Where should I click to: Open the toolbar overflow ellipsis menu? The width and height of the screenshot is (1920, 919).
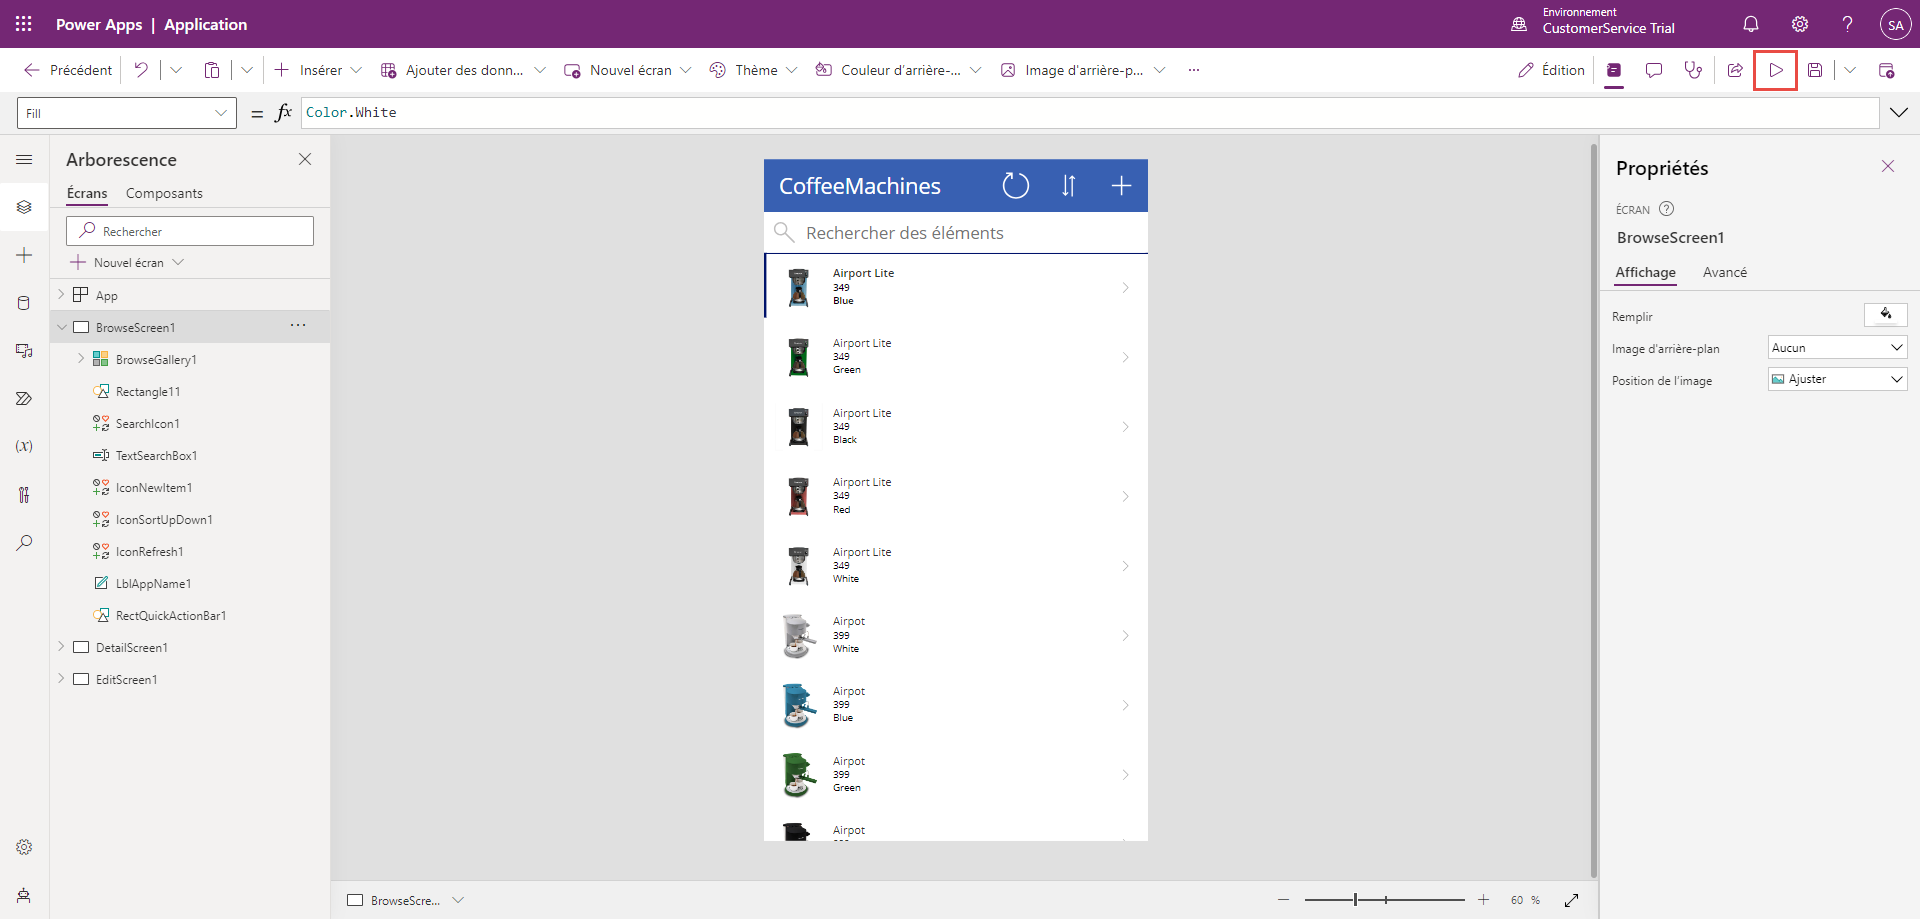coord(1193,70)
